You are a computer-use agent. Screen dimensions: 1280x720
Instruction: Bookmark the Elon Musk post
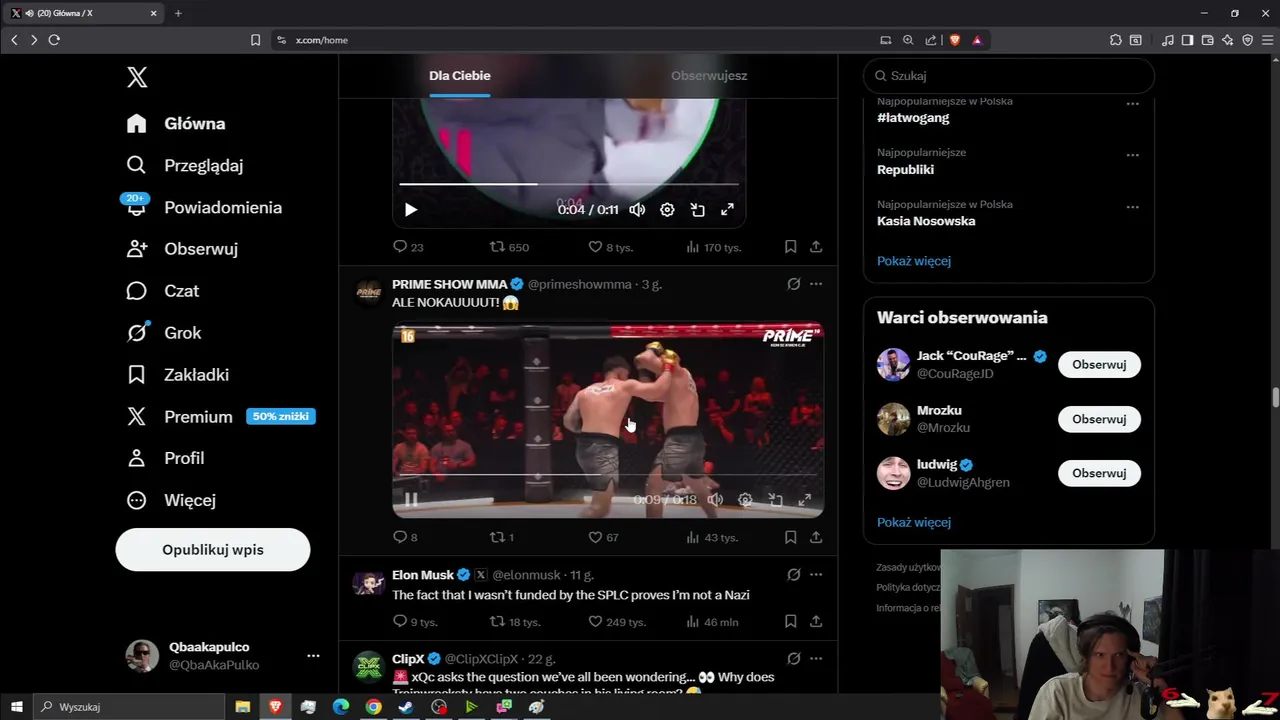click(790, 622)
